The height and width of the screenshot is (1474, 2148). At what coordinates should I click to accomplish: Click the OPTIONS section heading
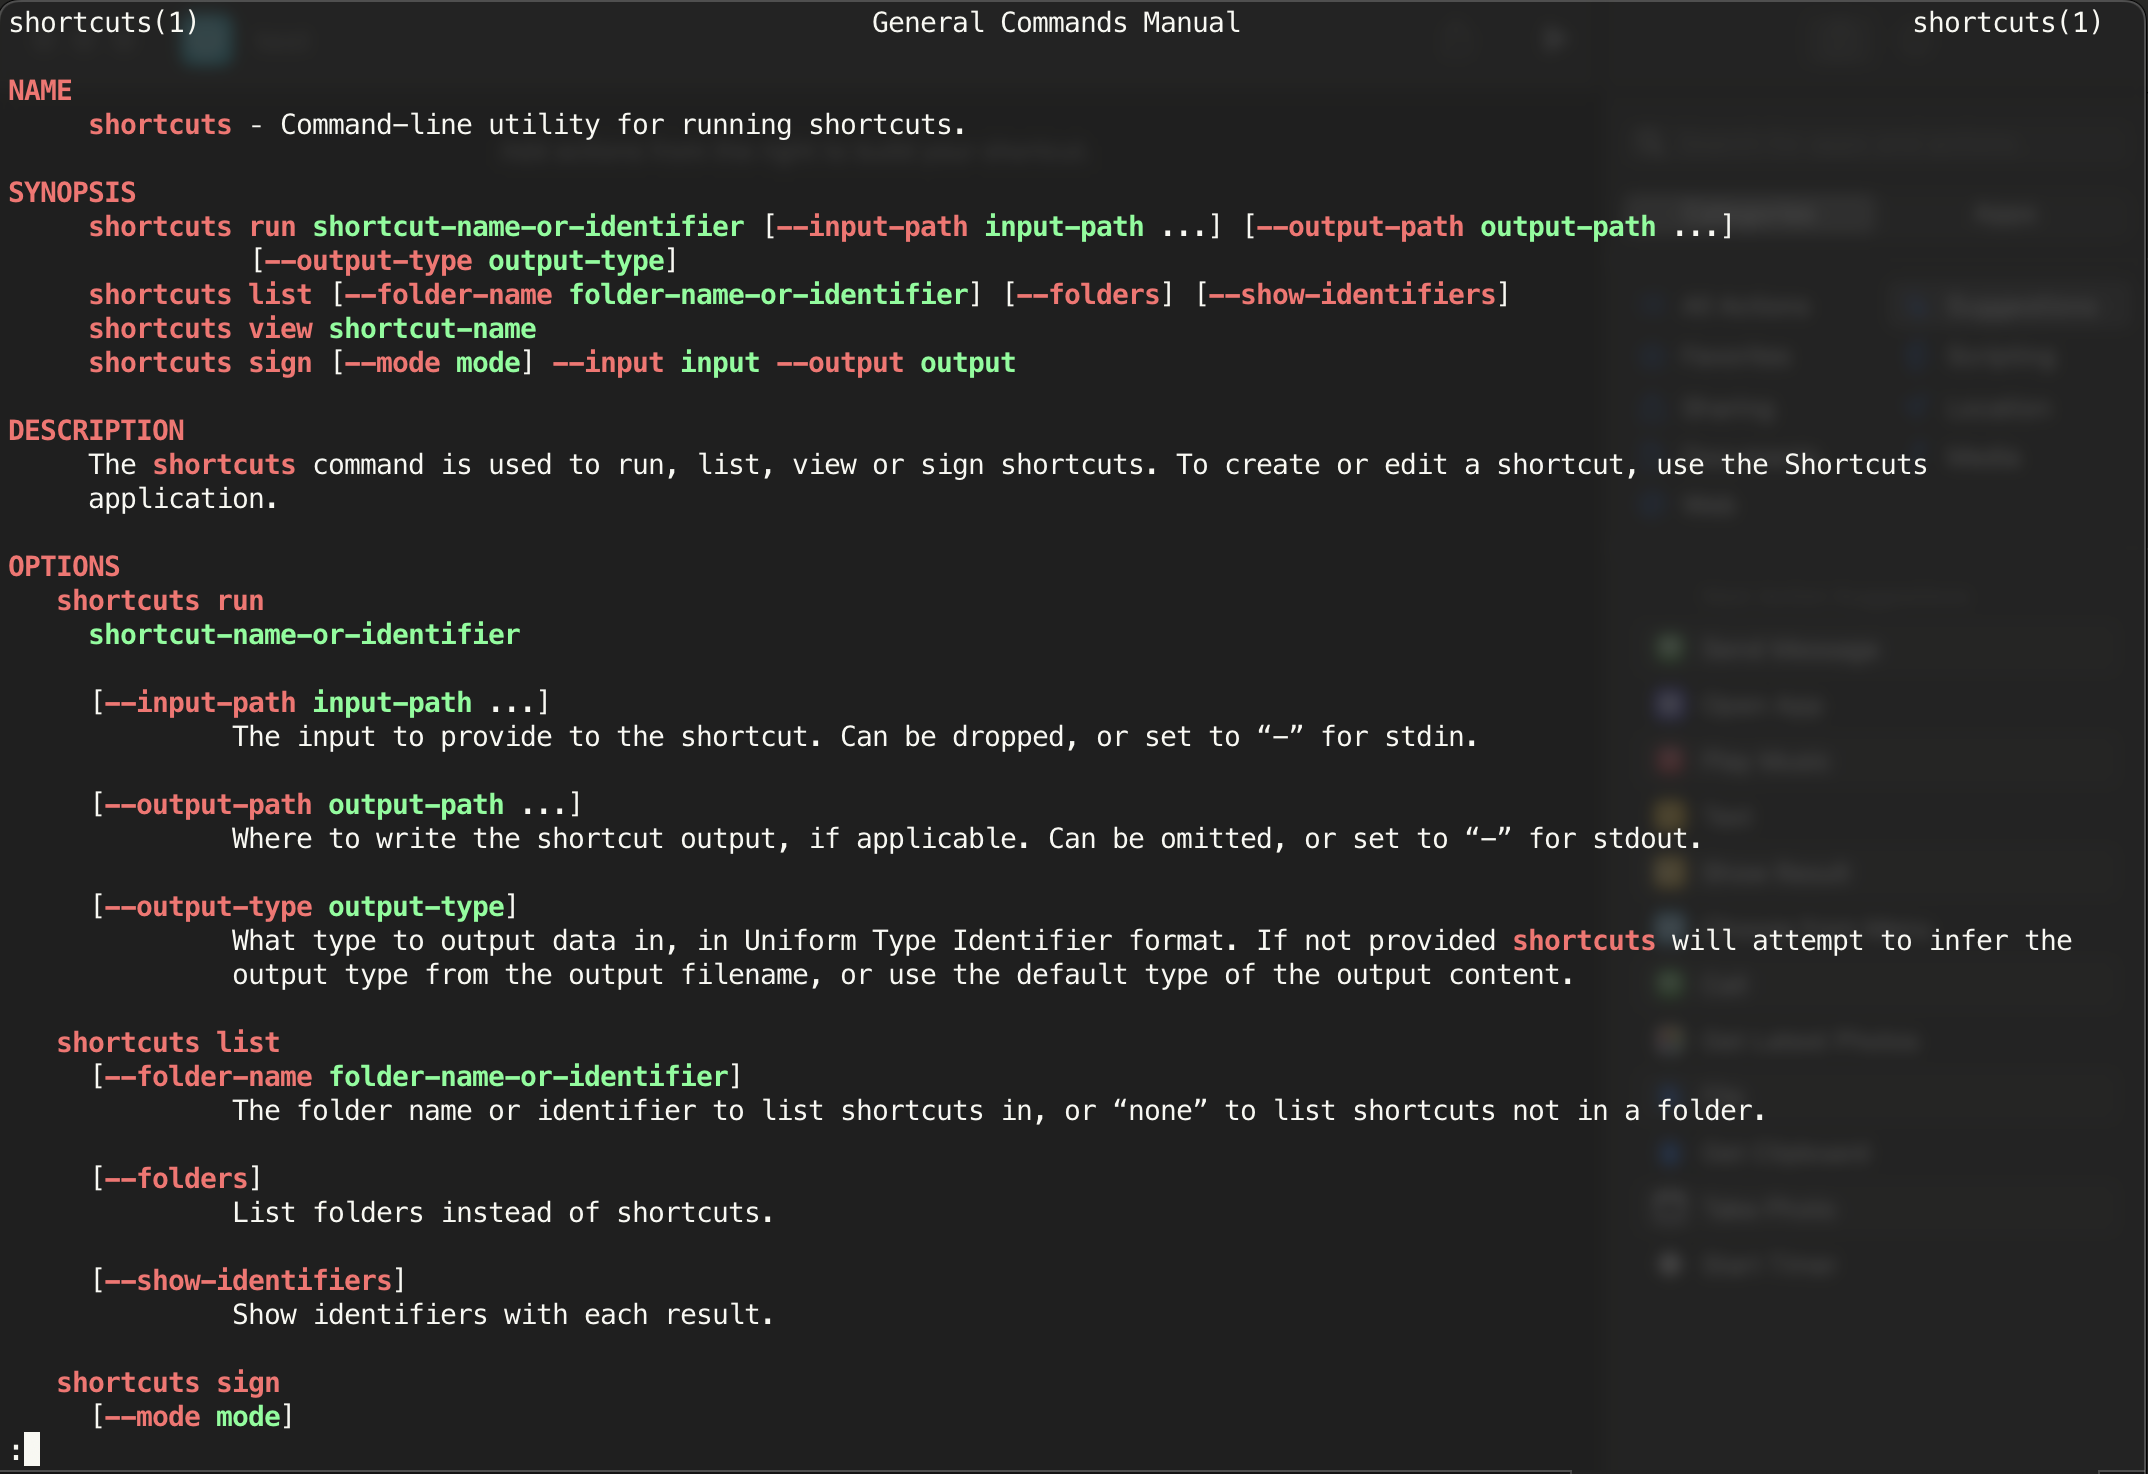click(64, 567)
